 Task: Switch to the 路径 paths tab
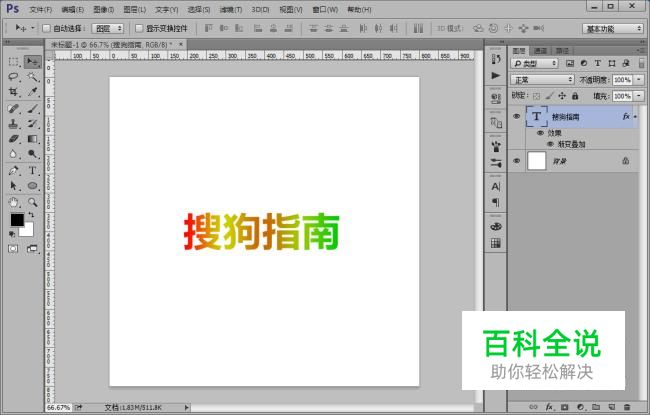[x=562, y=51]
